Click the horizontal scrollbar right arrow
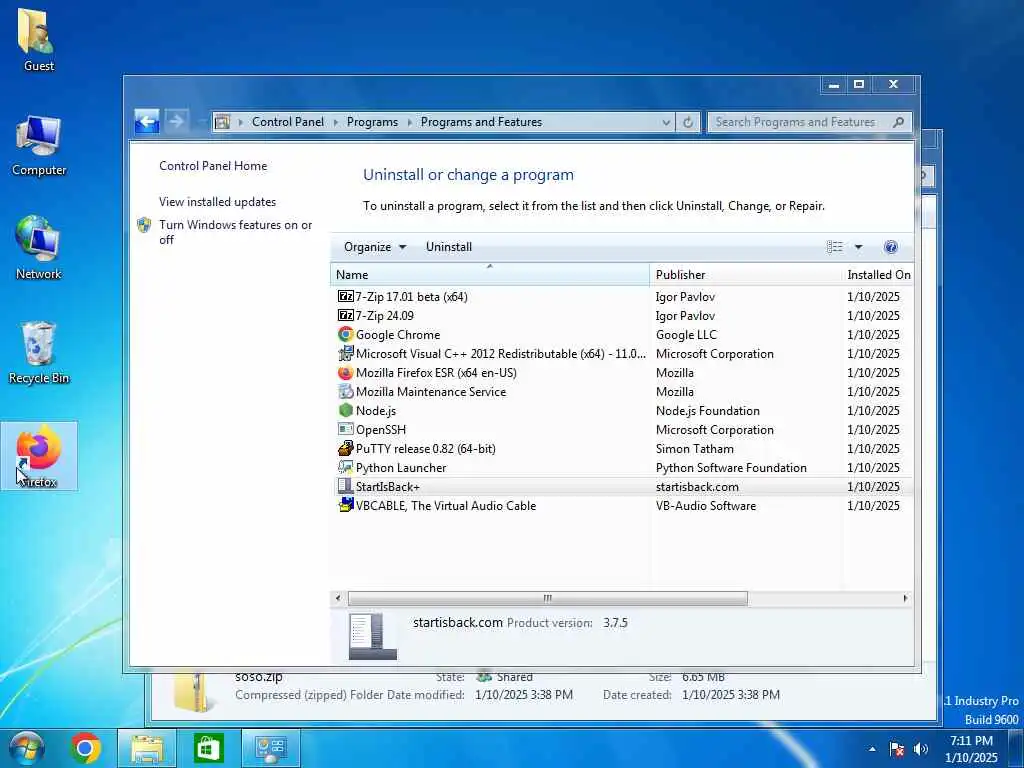The image size is (1024, 768). point(905,598)
